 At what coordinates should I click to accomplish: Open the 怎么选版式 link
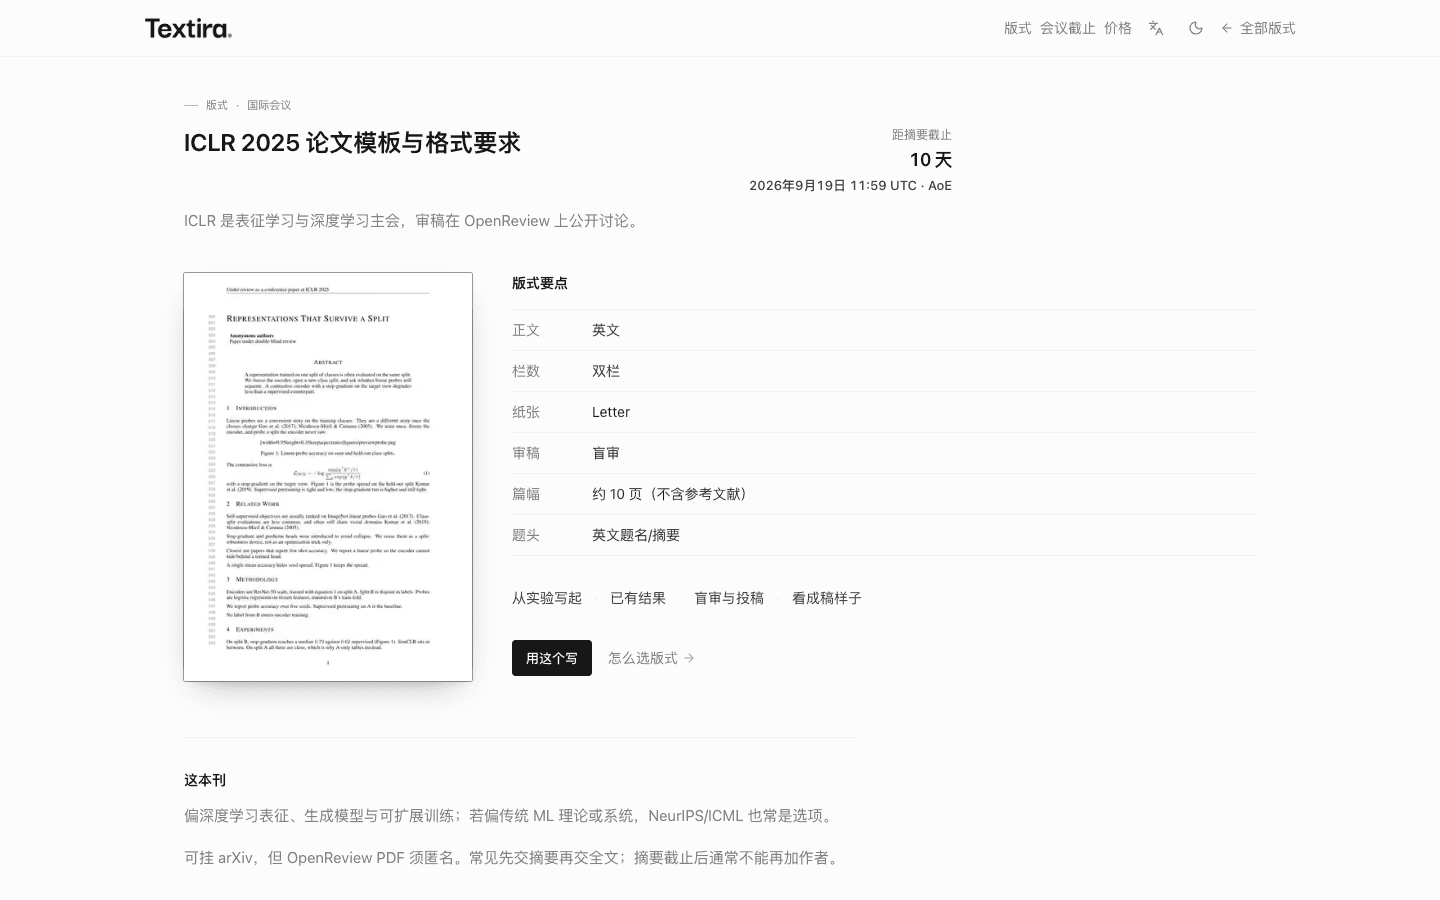(x=651, y=658)
